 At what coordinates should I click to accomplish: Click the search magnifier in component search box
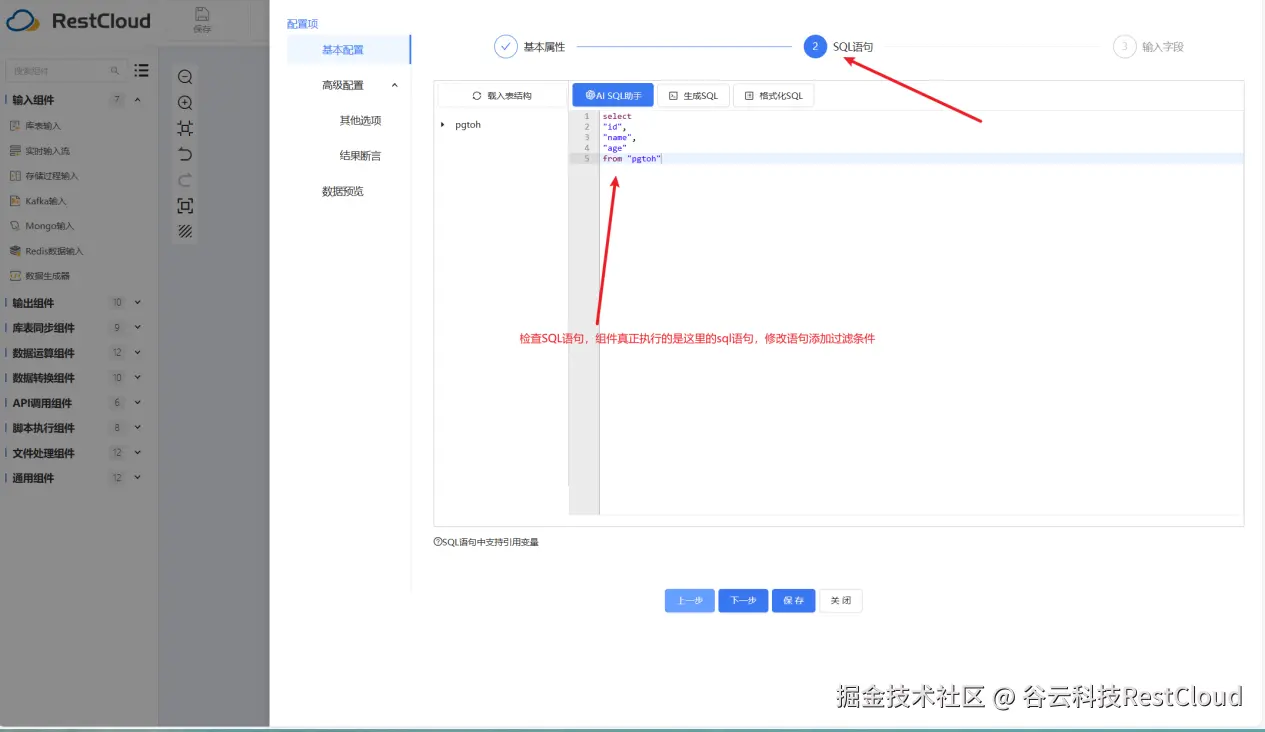tap(115, 71)
